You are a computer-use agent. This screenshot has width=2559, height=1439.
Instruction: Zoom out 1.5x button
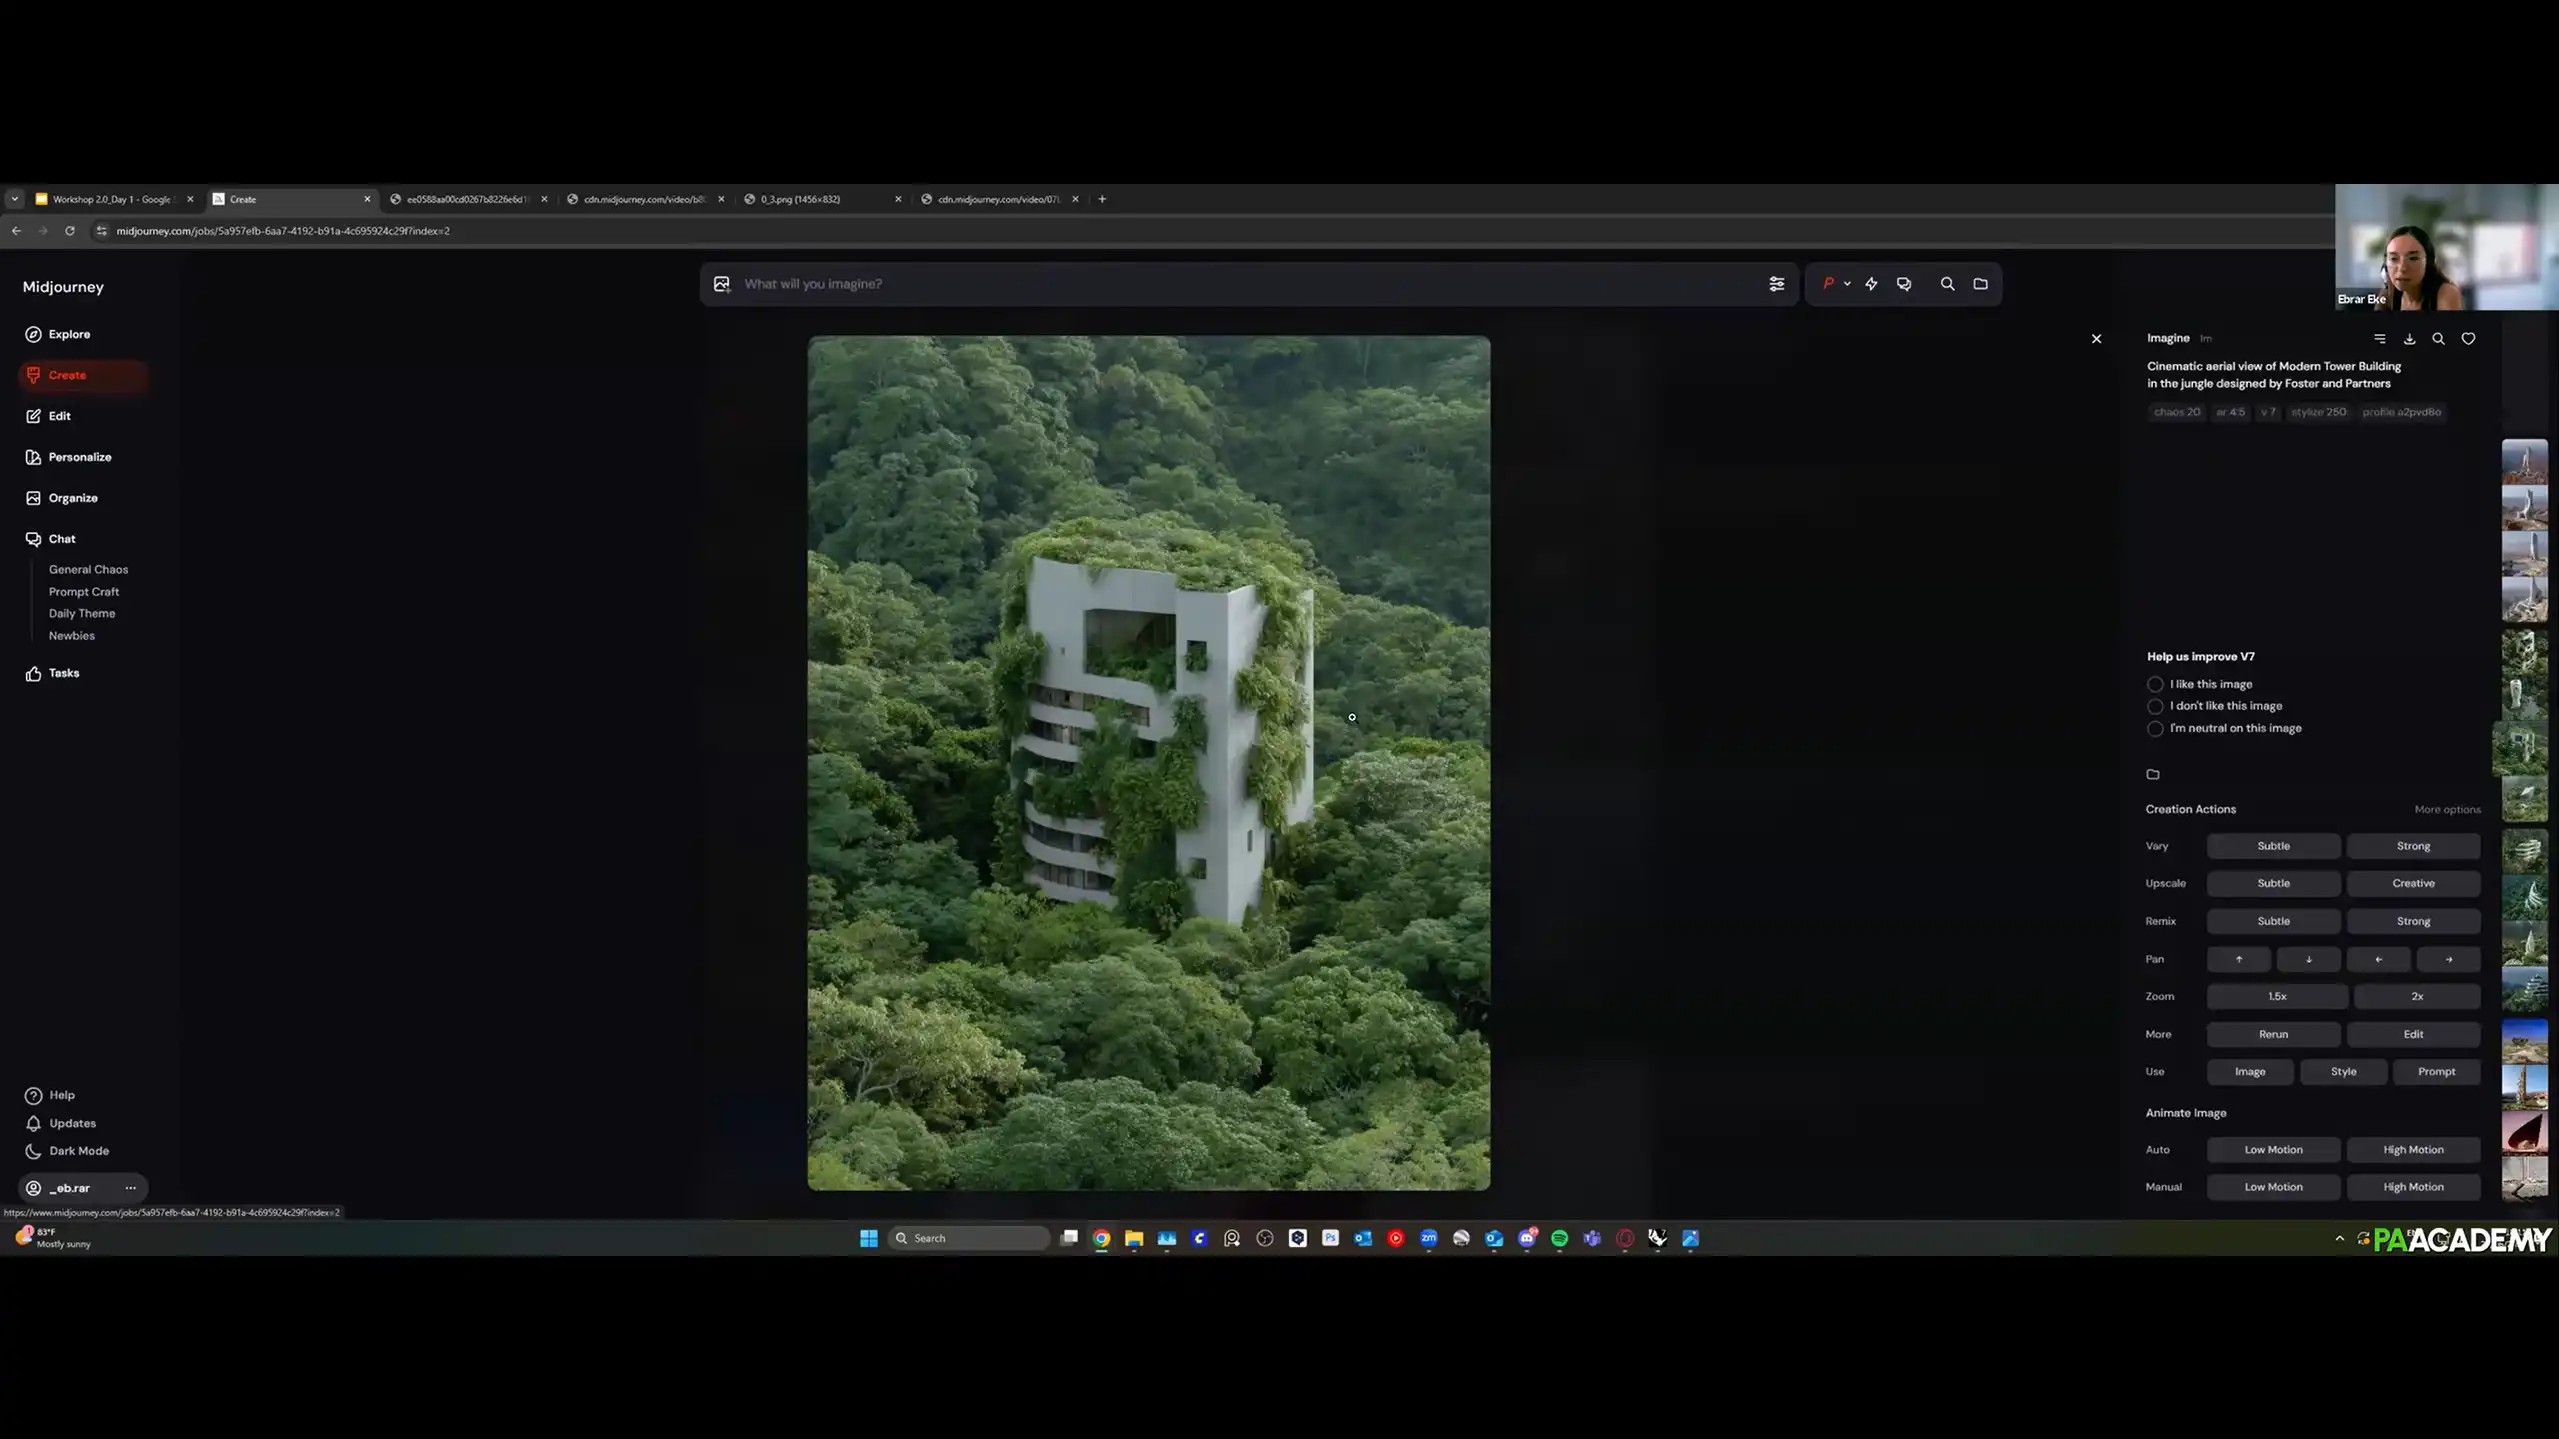click(2277, 996)
